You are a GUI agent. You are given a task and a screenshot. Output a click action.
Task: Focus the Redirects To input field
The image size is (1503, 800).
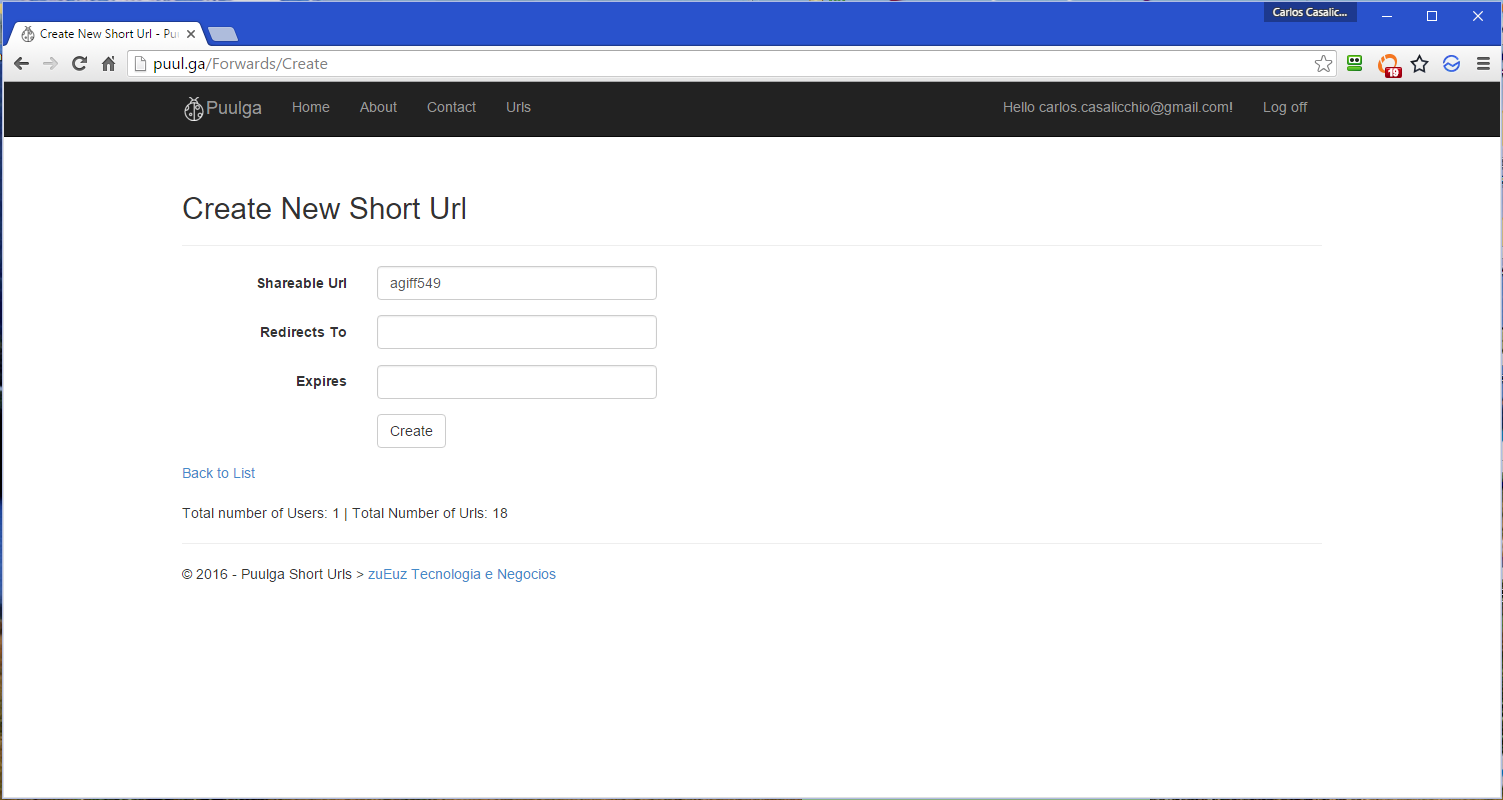(x=516, y=332)
